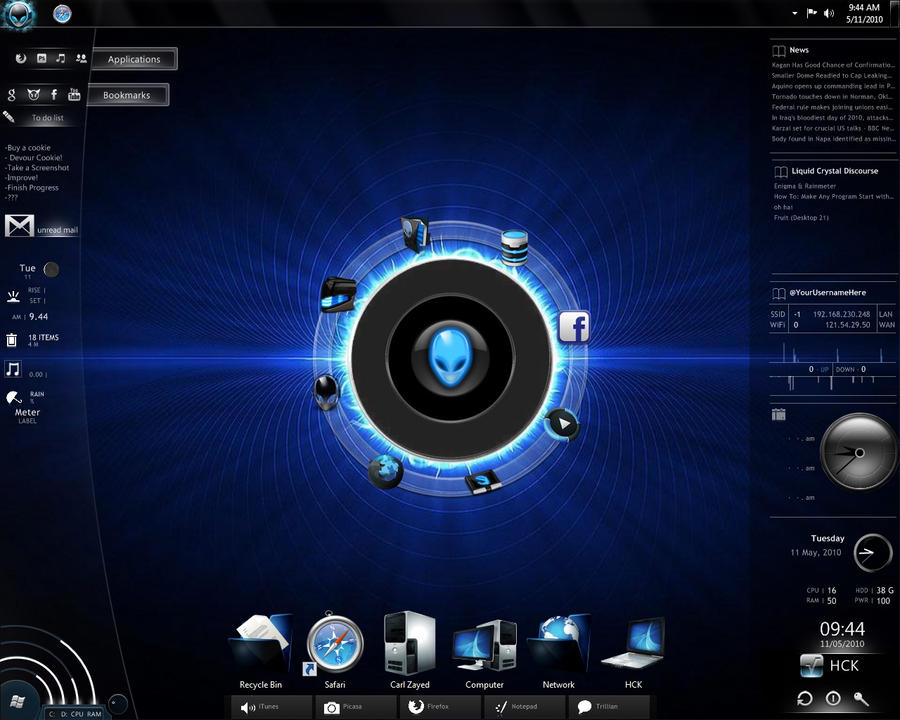This screenshot has height=720, width=900.
Task: Launch Firefox from the bottom launcher bar
Action: [x=440, y=707]
